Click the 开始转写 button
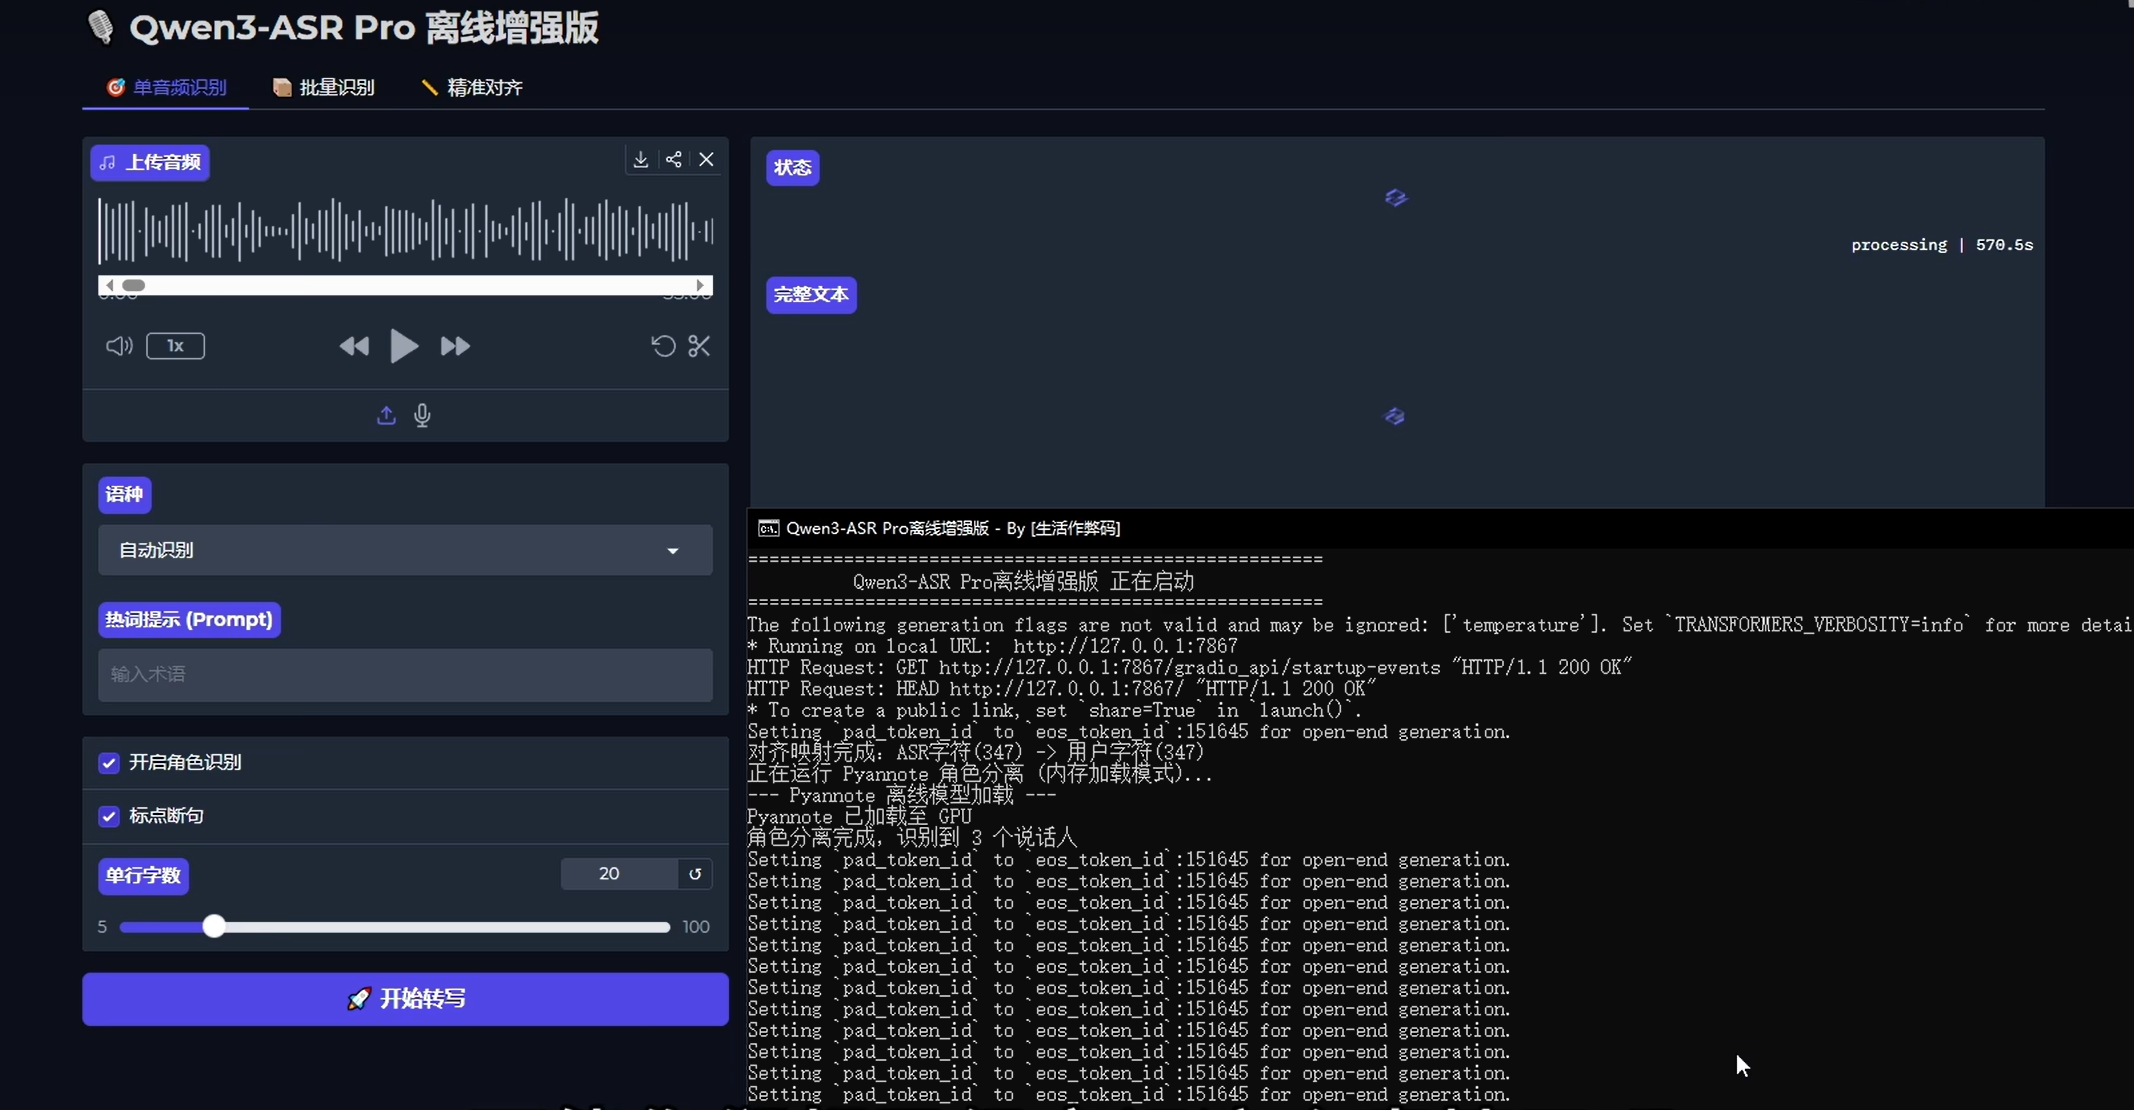This screenshot has height=1110, width=2134. point(405,999)
